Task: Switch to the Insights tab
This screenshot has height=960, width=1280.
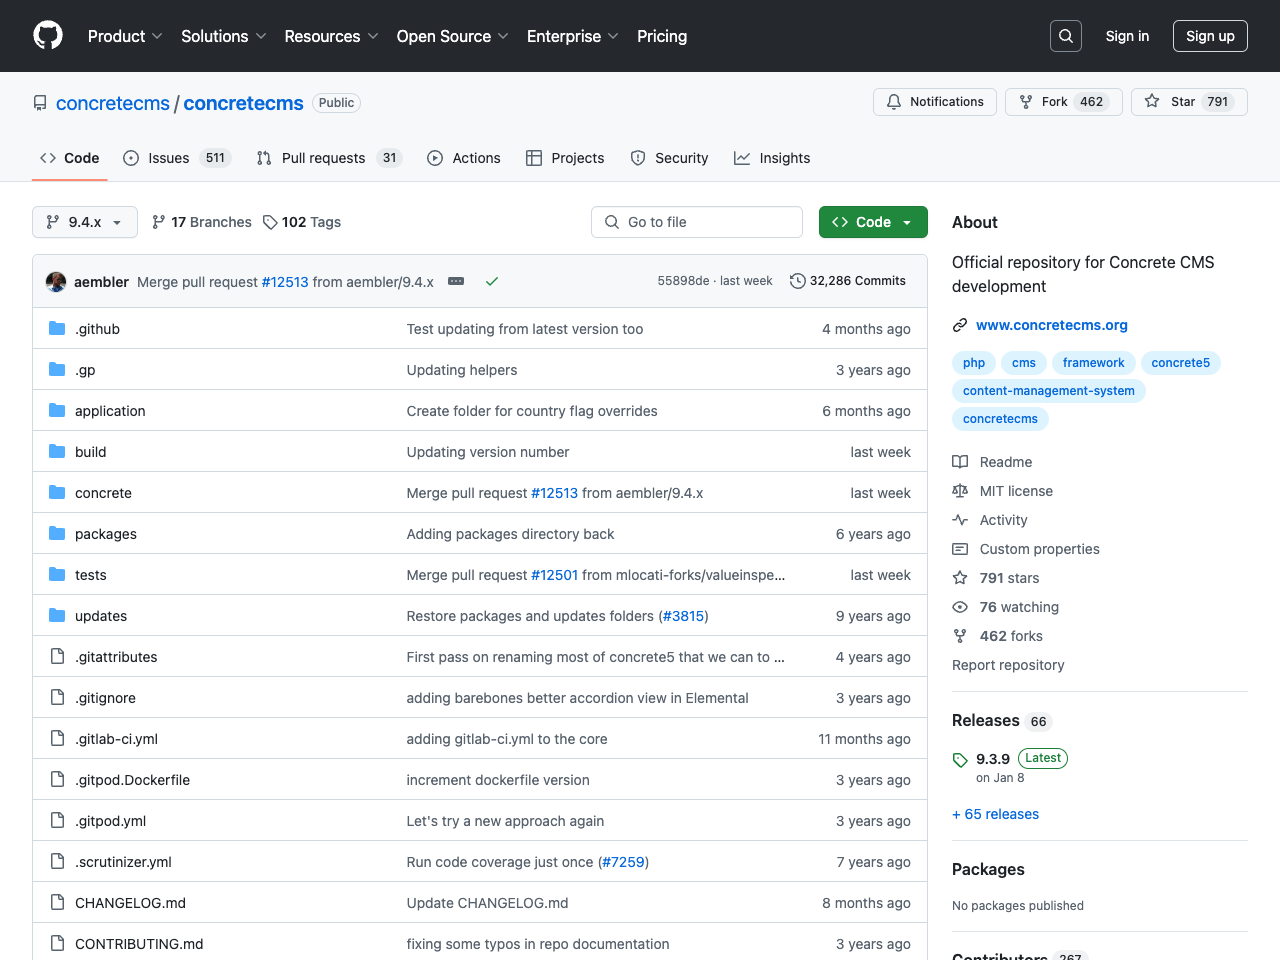Action: [772, 158]
